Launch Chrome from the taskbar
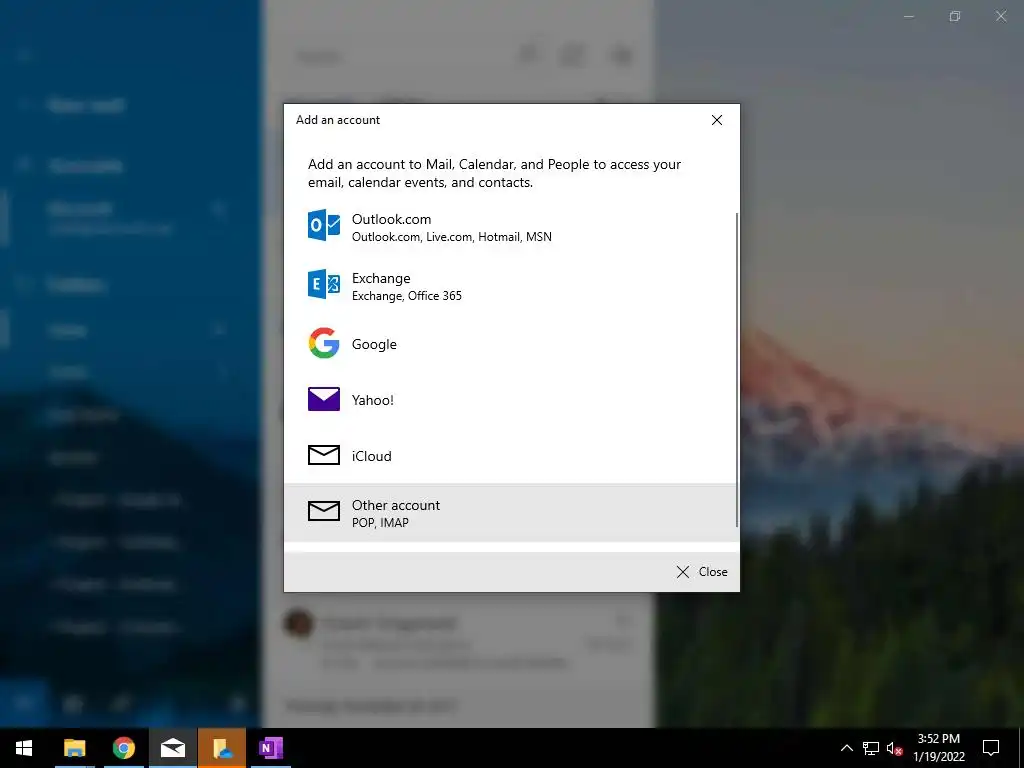The width and height of the screenshot is (1024, 768). click(123, 748)
